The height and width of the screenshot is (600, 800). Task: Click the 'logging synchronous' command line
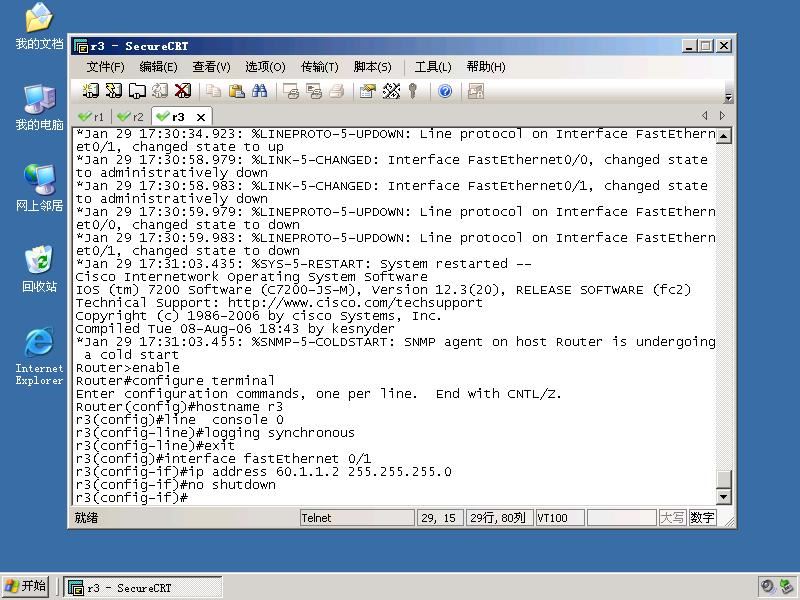click(x=215, y=433)
